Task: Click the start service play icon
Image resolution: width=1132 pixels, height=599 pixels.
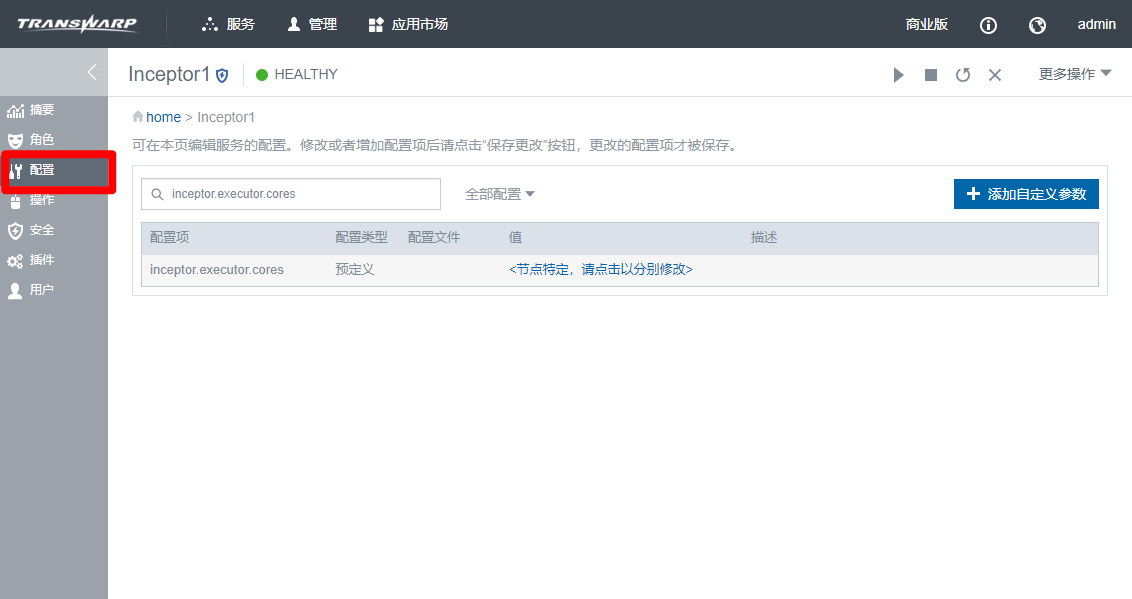Action: [x=898, y=75]
